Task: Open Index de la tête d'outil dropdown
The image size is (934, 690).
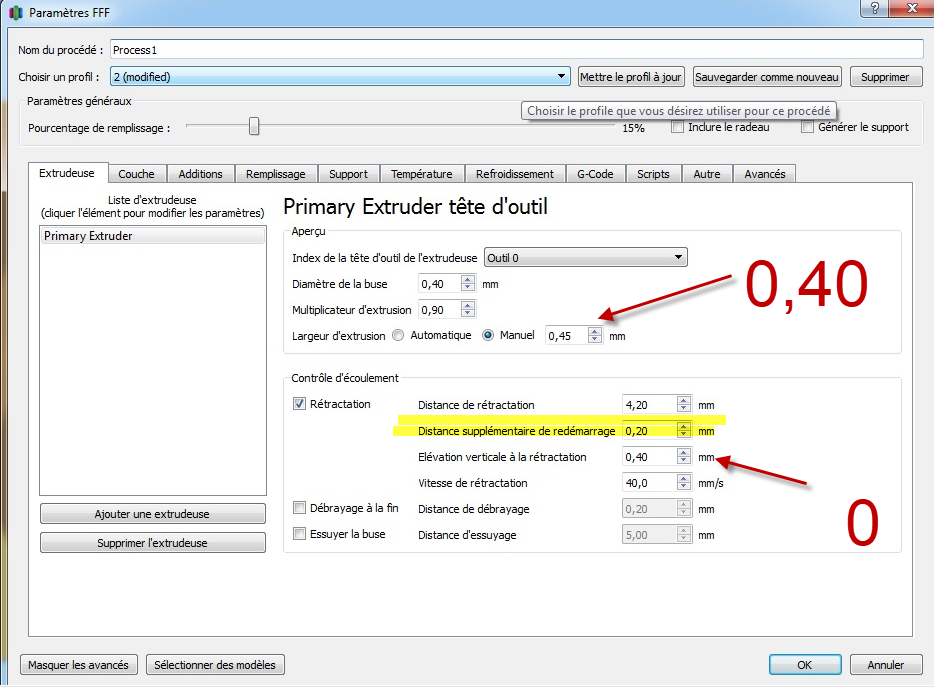Action: [586, 257]
